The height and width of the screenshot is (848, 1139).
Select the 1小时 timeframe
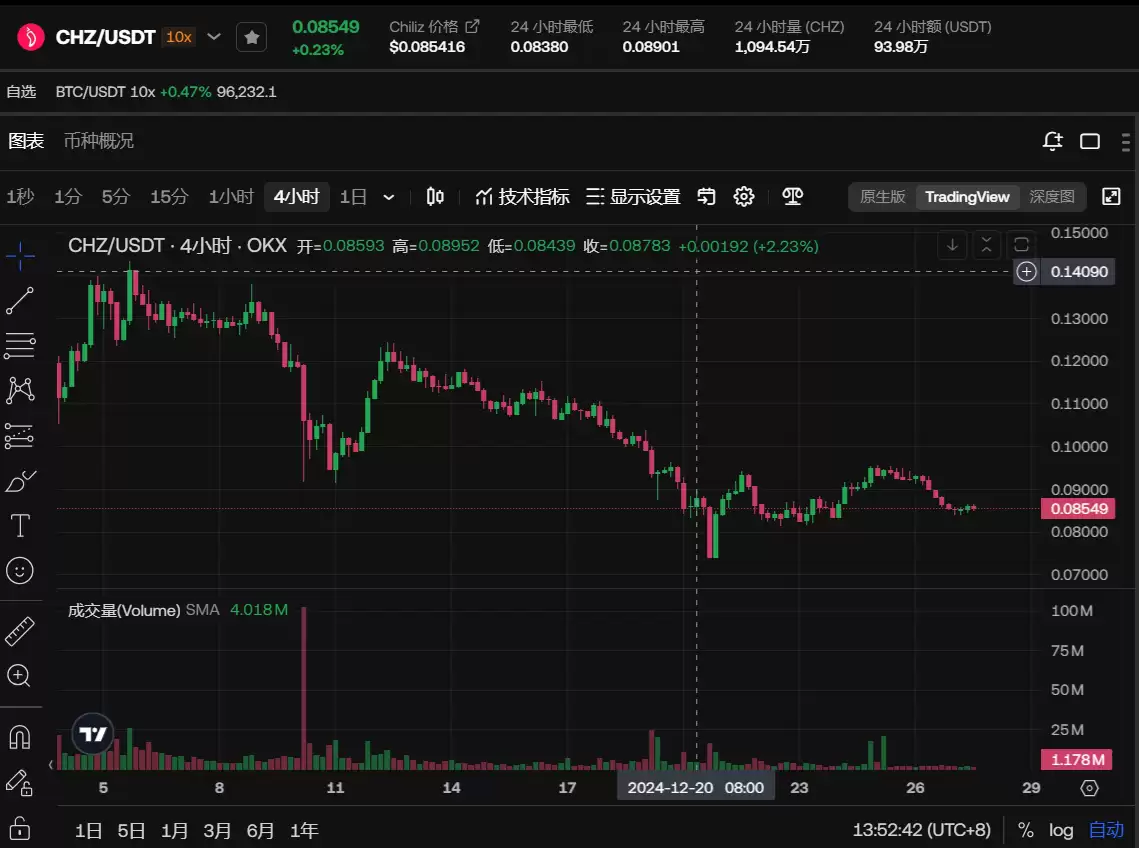pyautogui.click(x=231, y=197)
